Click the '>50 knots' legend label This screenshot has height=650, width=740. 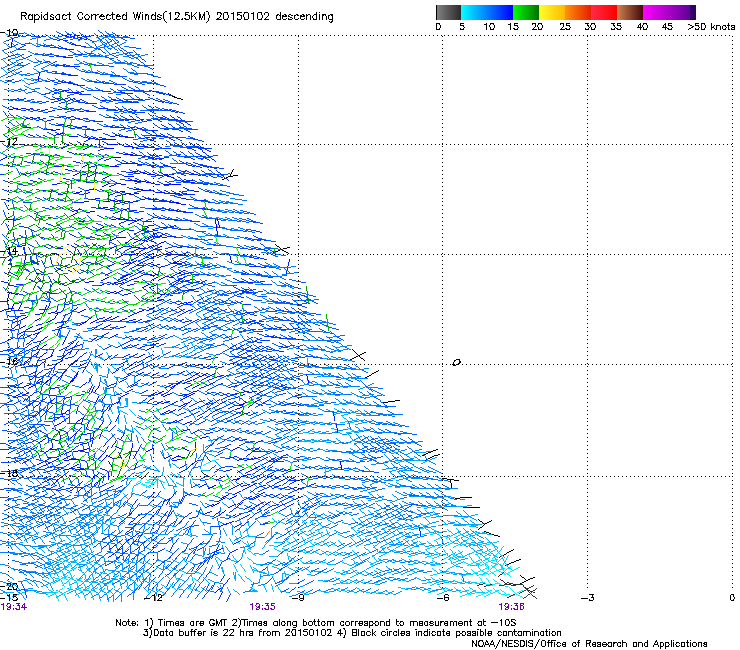(711, 27)
